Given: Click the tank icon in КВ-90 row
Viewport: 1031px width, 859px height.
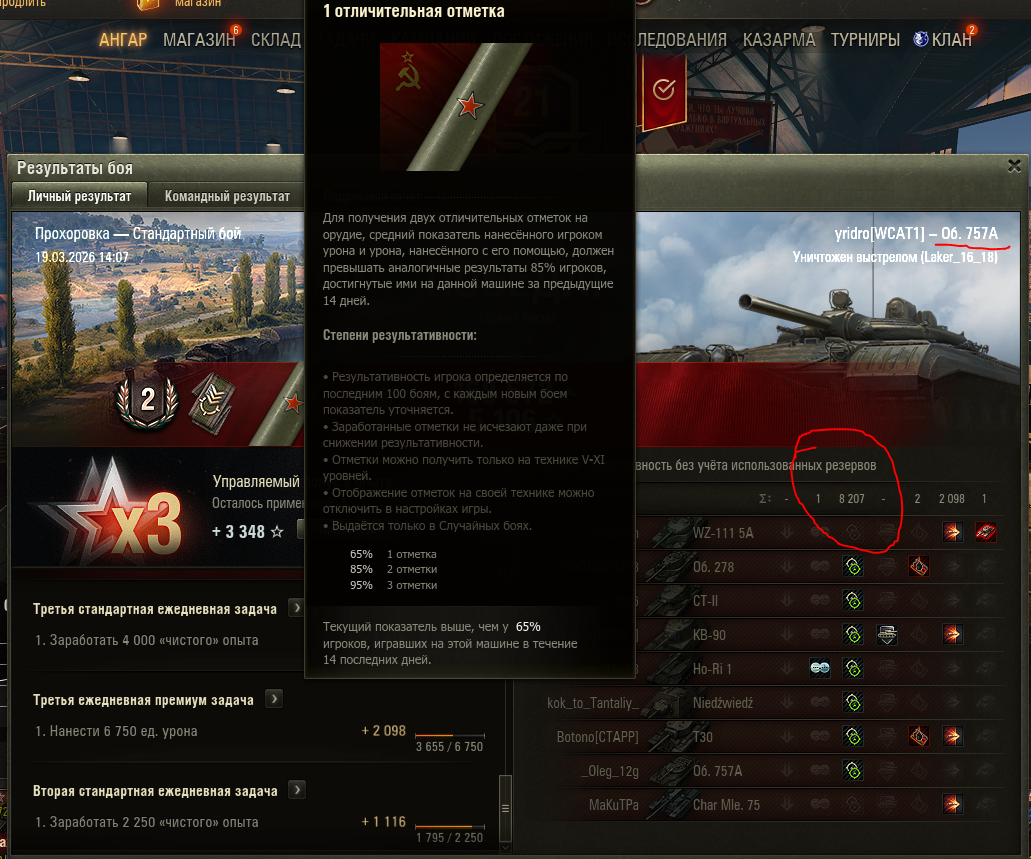Looking at the screenshot, I should 886,635.
